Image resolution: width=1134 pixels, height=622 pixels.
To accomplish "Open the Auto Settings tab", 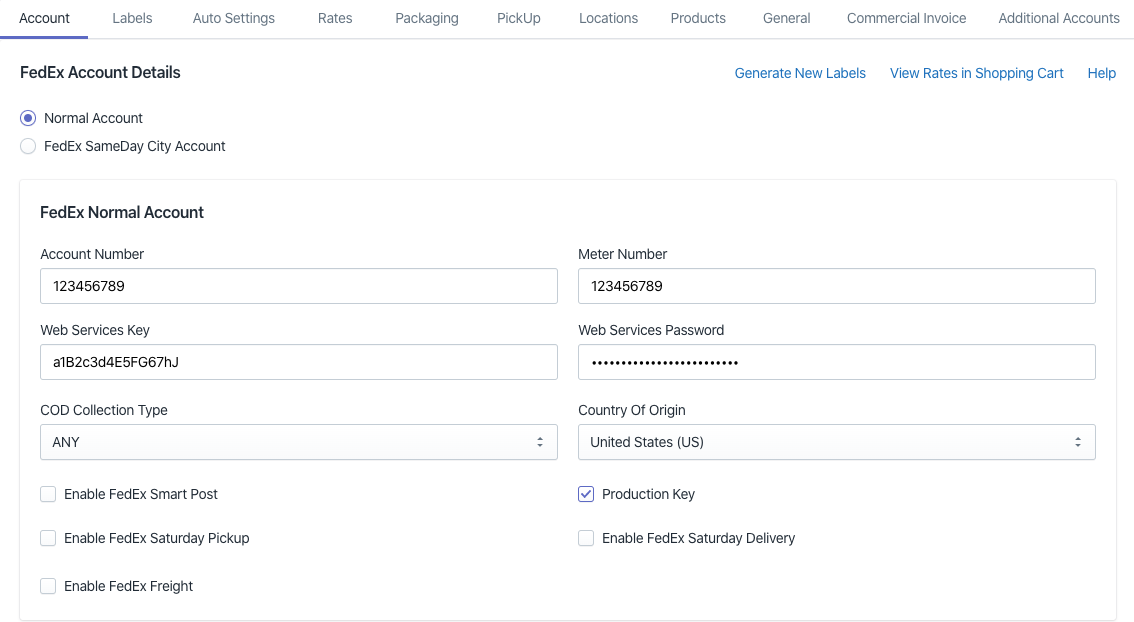I will [x=234, y=18].
